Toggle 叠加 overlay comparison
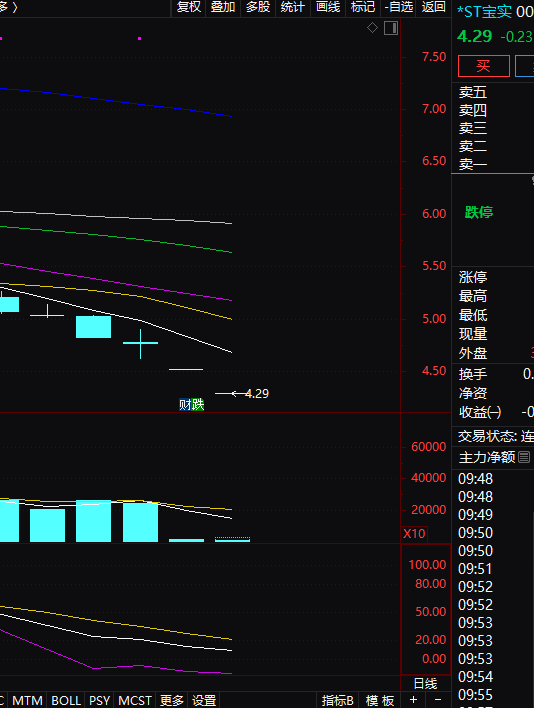 [x=223, y=7]
